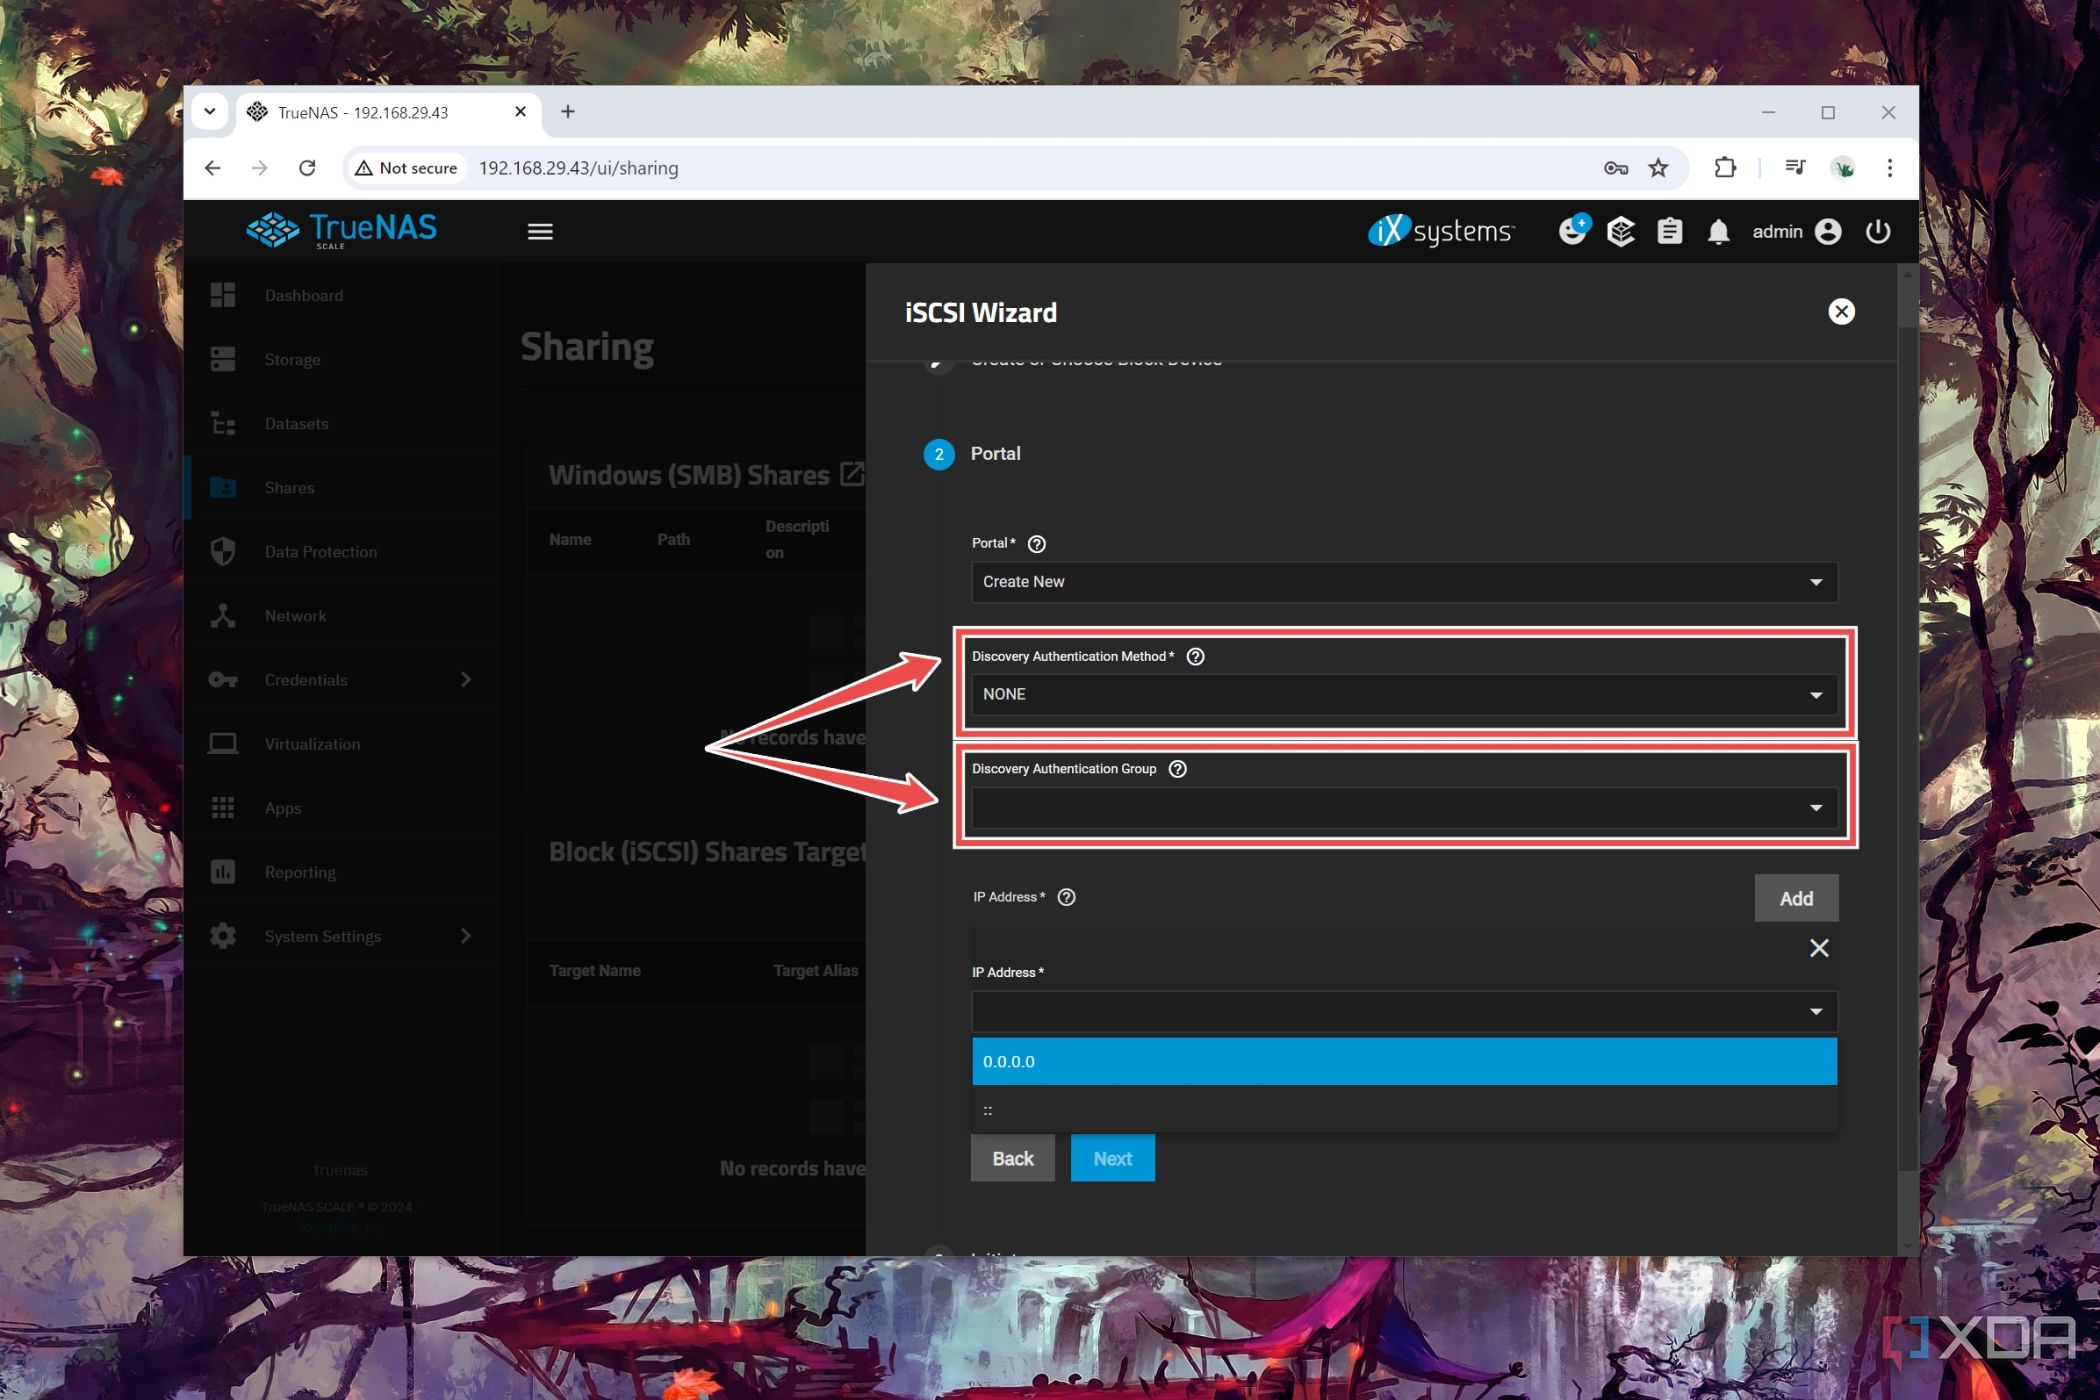Click the Next button to proceed

coord(1111,1156)
